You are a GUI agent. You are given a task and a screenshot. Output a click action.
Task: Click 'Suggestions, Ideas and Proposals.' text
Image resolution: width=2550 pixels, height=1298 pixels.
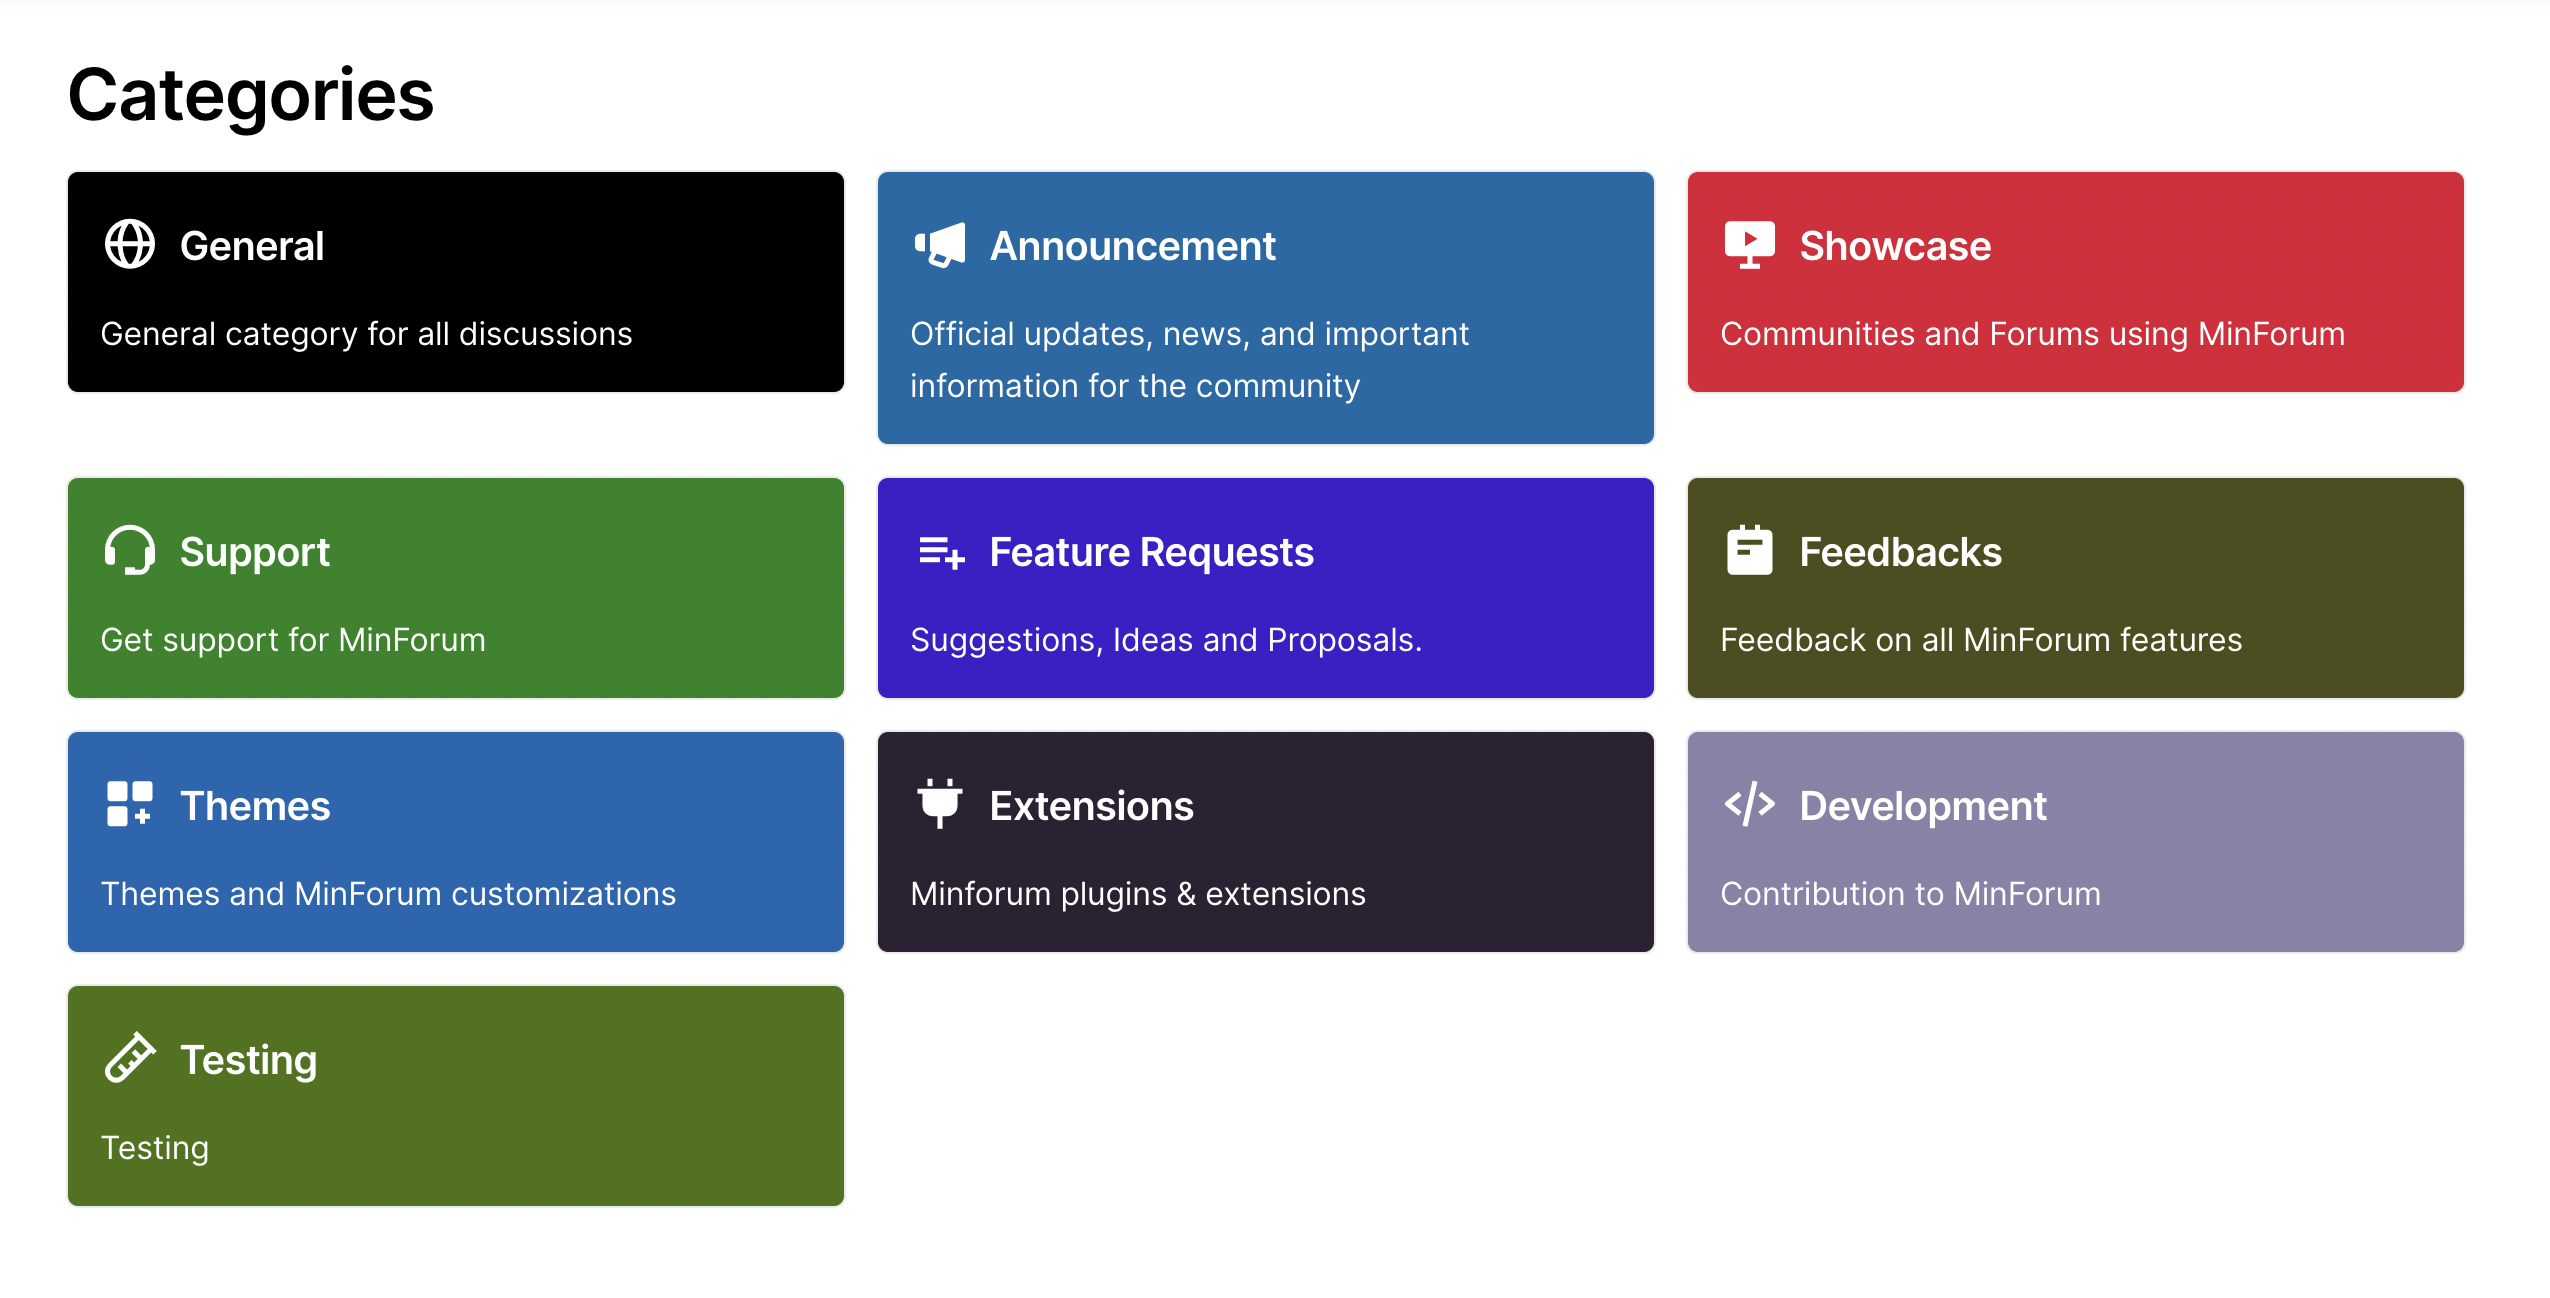1166,640
